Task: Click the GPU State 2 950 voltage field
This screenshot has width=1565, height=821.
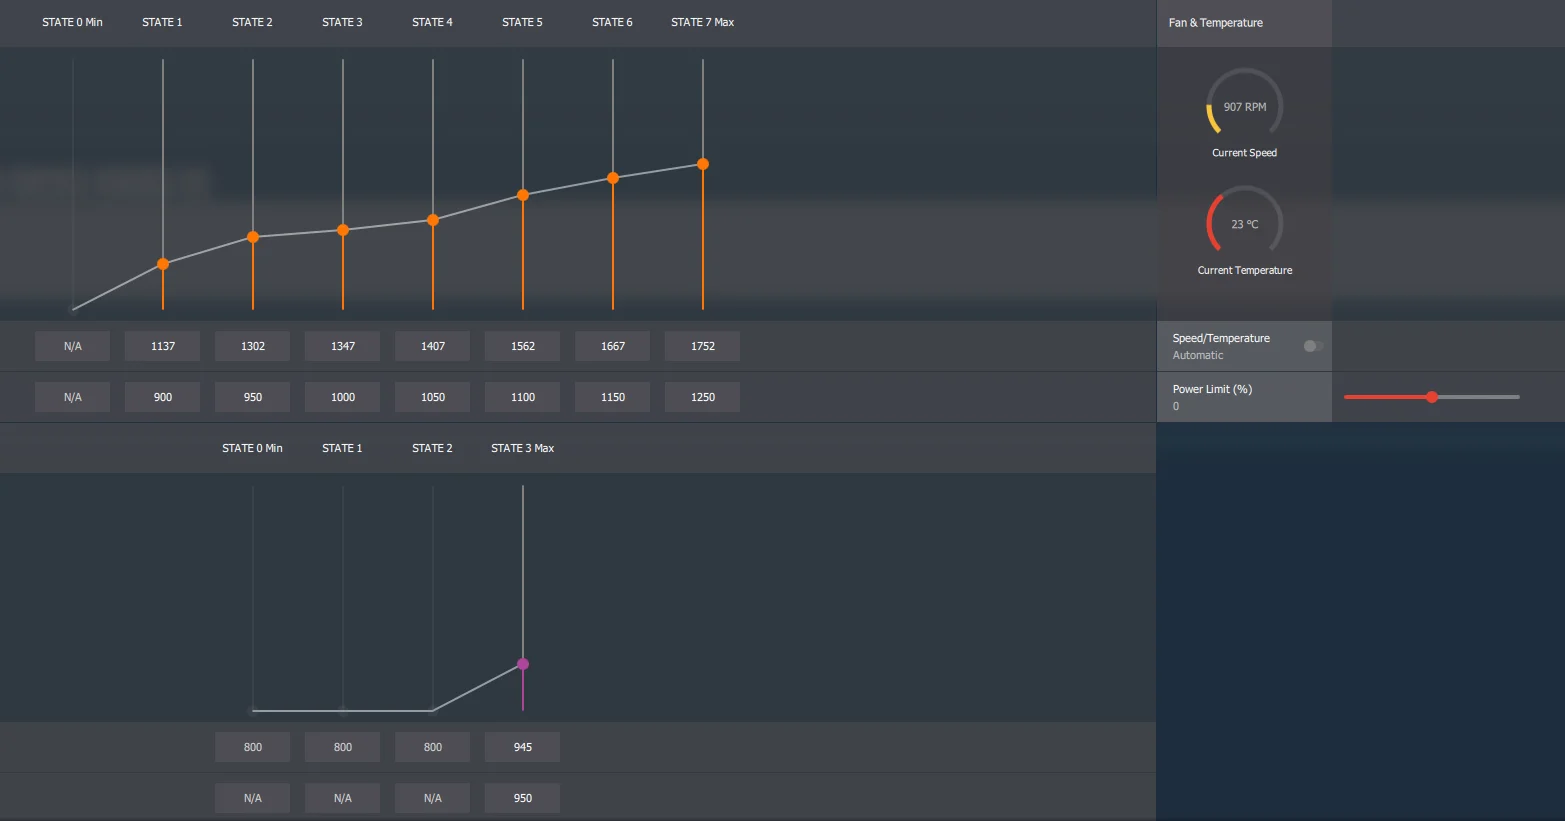Action: point(253,397)
